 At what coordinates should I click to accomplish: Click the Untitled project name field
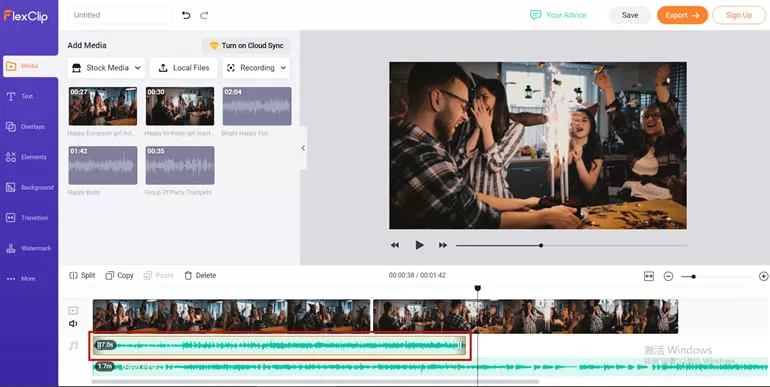(x=120, y=15)
